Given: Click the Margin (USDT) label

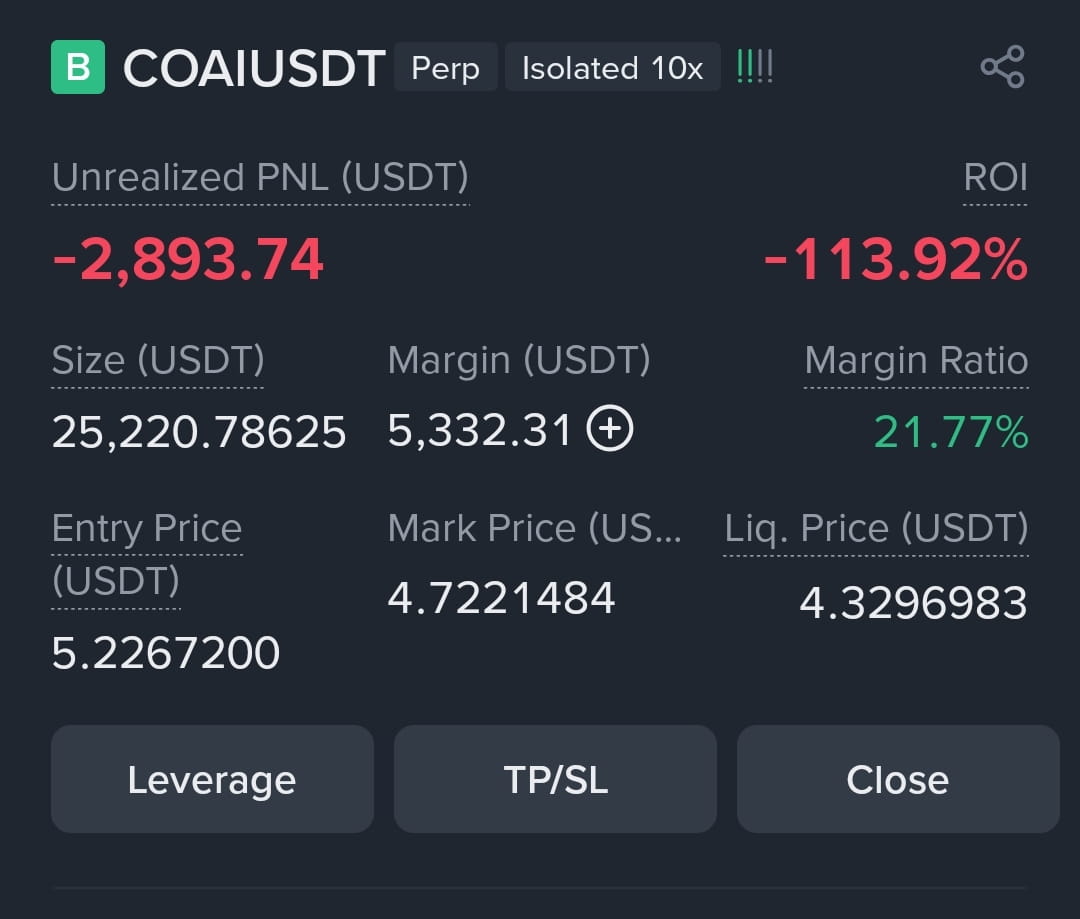Looking at the screenshot, I should pyautogui.click(x=520, y=361).
